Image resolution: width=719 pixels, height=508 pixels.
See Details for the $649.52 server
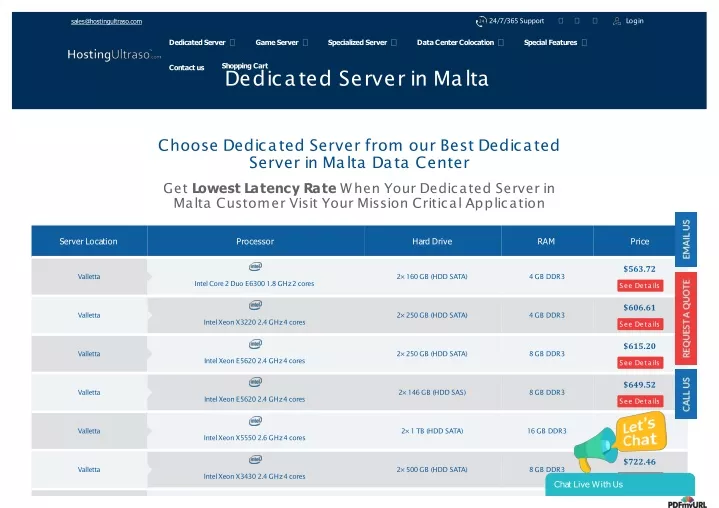tap(640, 401)
